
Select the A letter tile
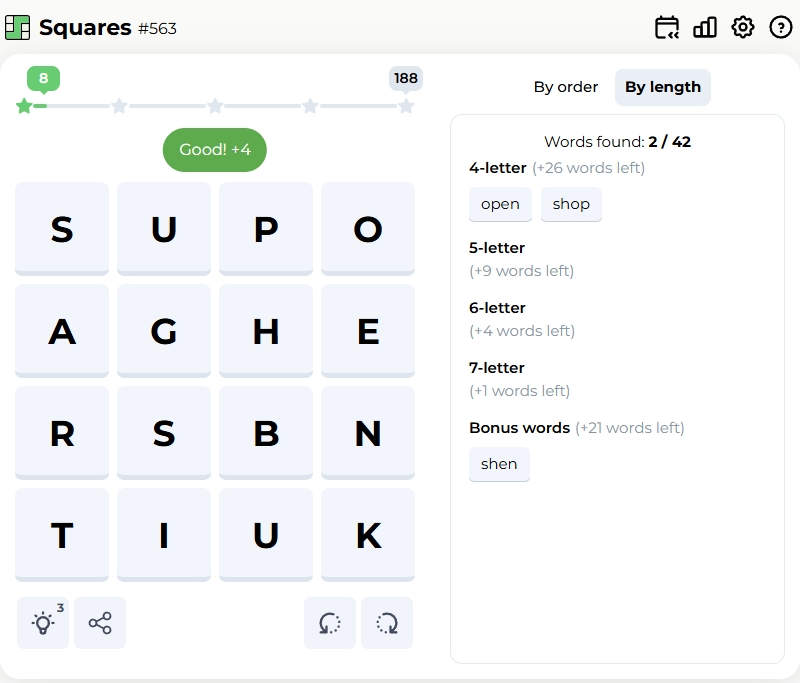coord(62,331)
